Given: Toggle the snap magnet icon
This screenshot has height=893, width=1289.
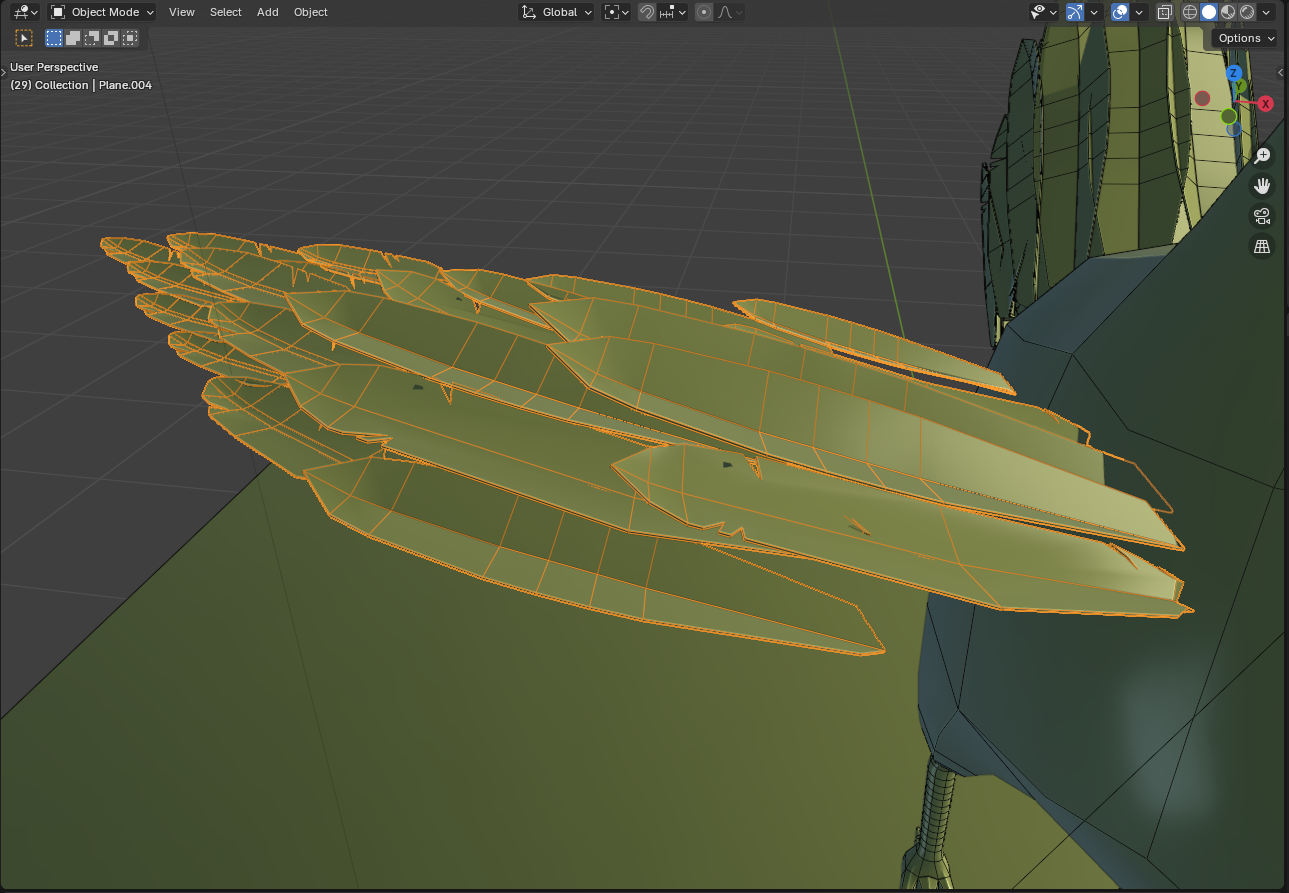Looking at the screenshot, I should 647,12.
